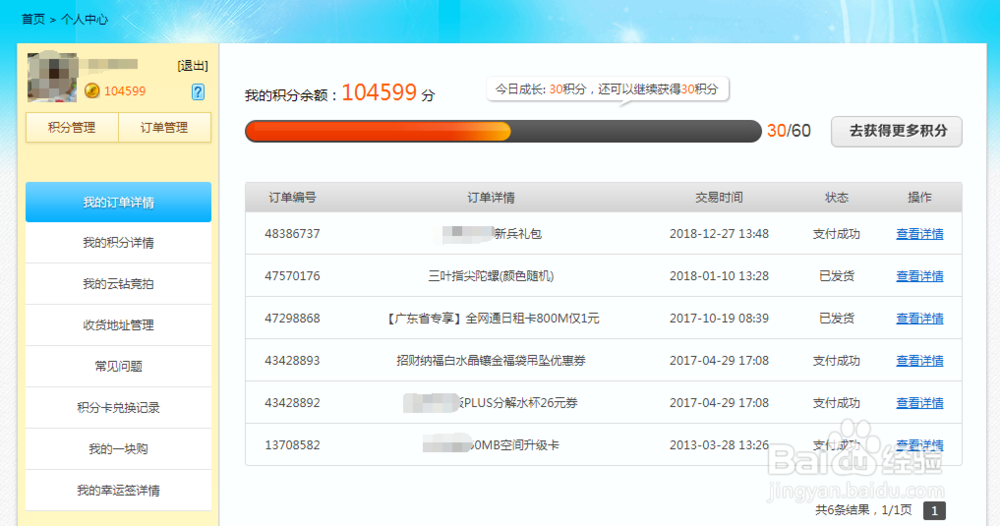1000x526 pixels.
Task: Click the 30/60 progress value
Action: (x=788, y=131)
